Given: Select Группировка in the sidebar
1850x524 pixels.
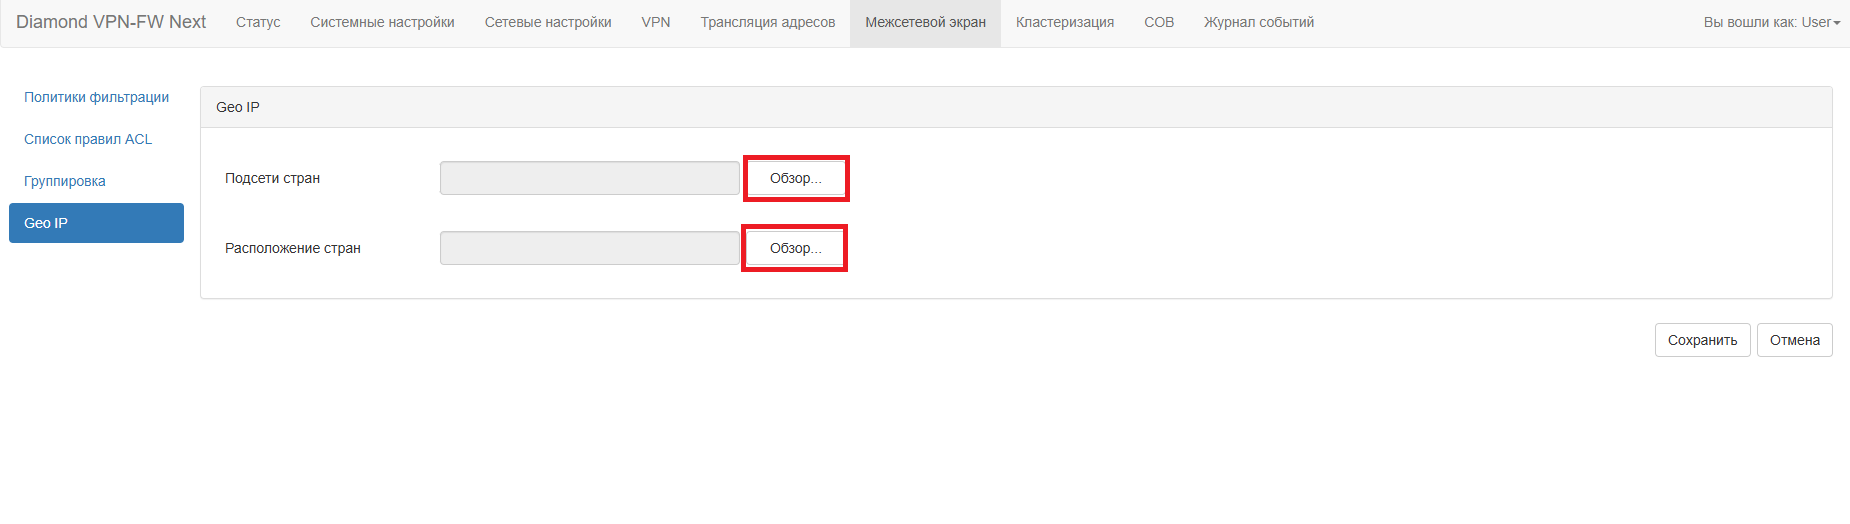Looking at the screenshot, I should (x=65, y=181).
